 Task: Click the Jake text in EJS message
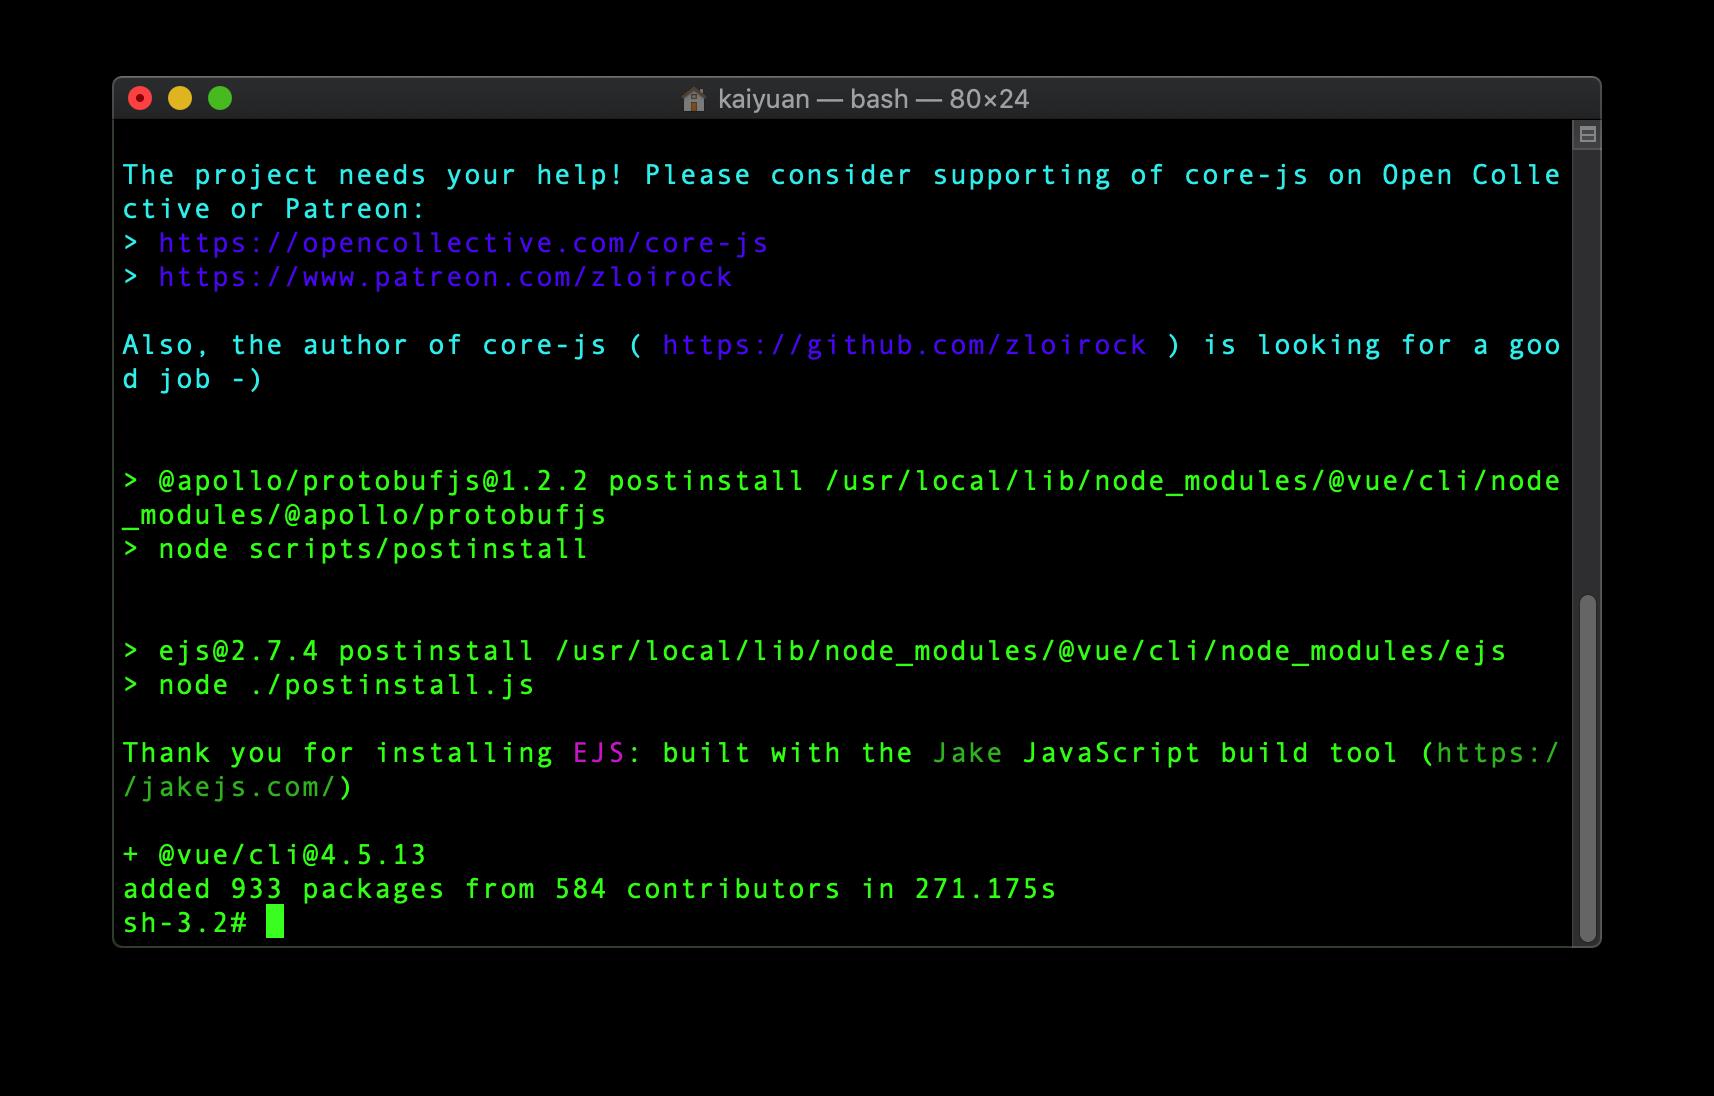(x=967, y=753)
